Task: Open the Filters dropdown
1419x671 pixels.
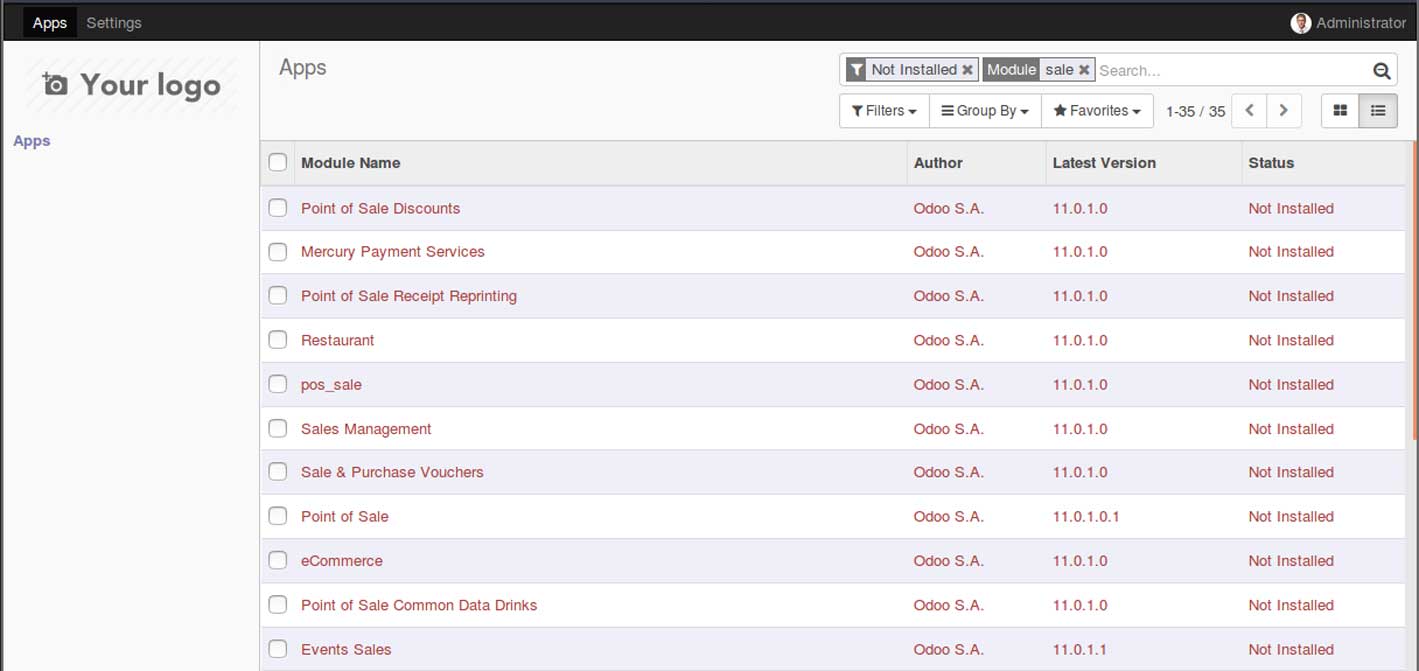Action: tap(884, 111)
